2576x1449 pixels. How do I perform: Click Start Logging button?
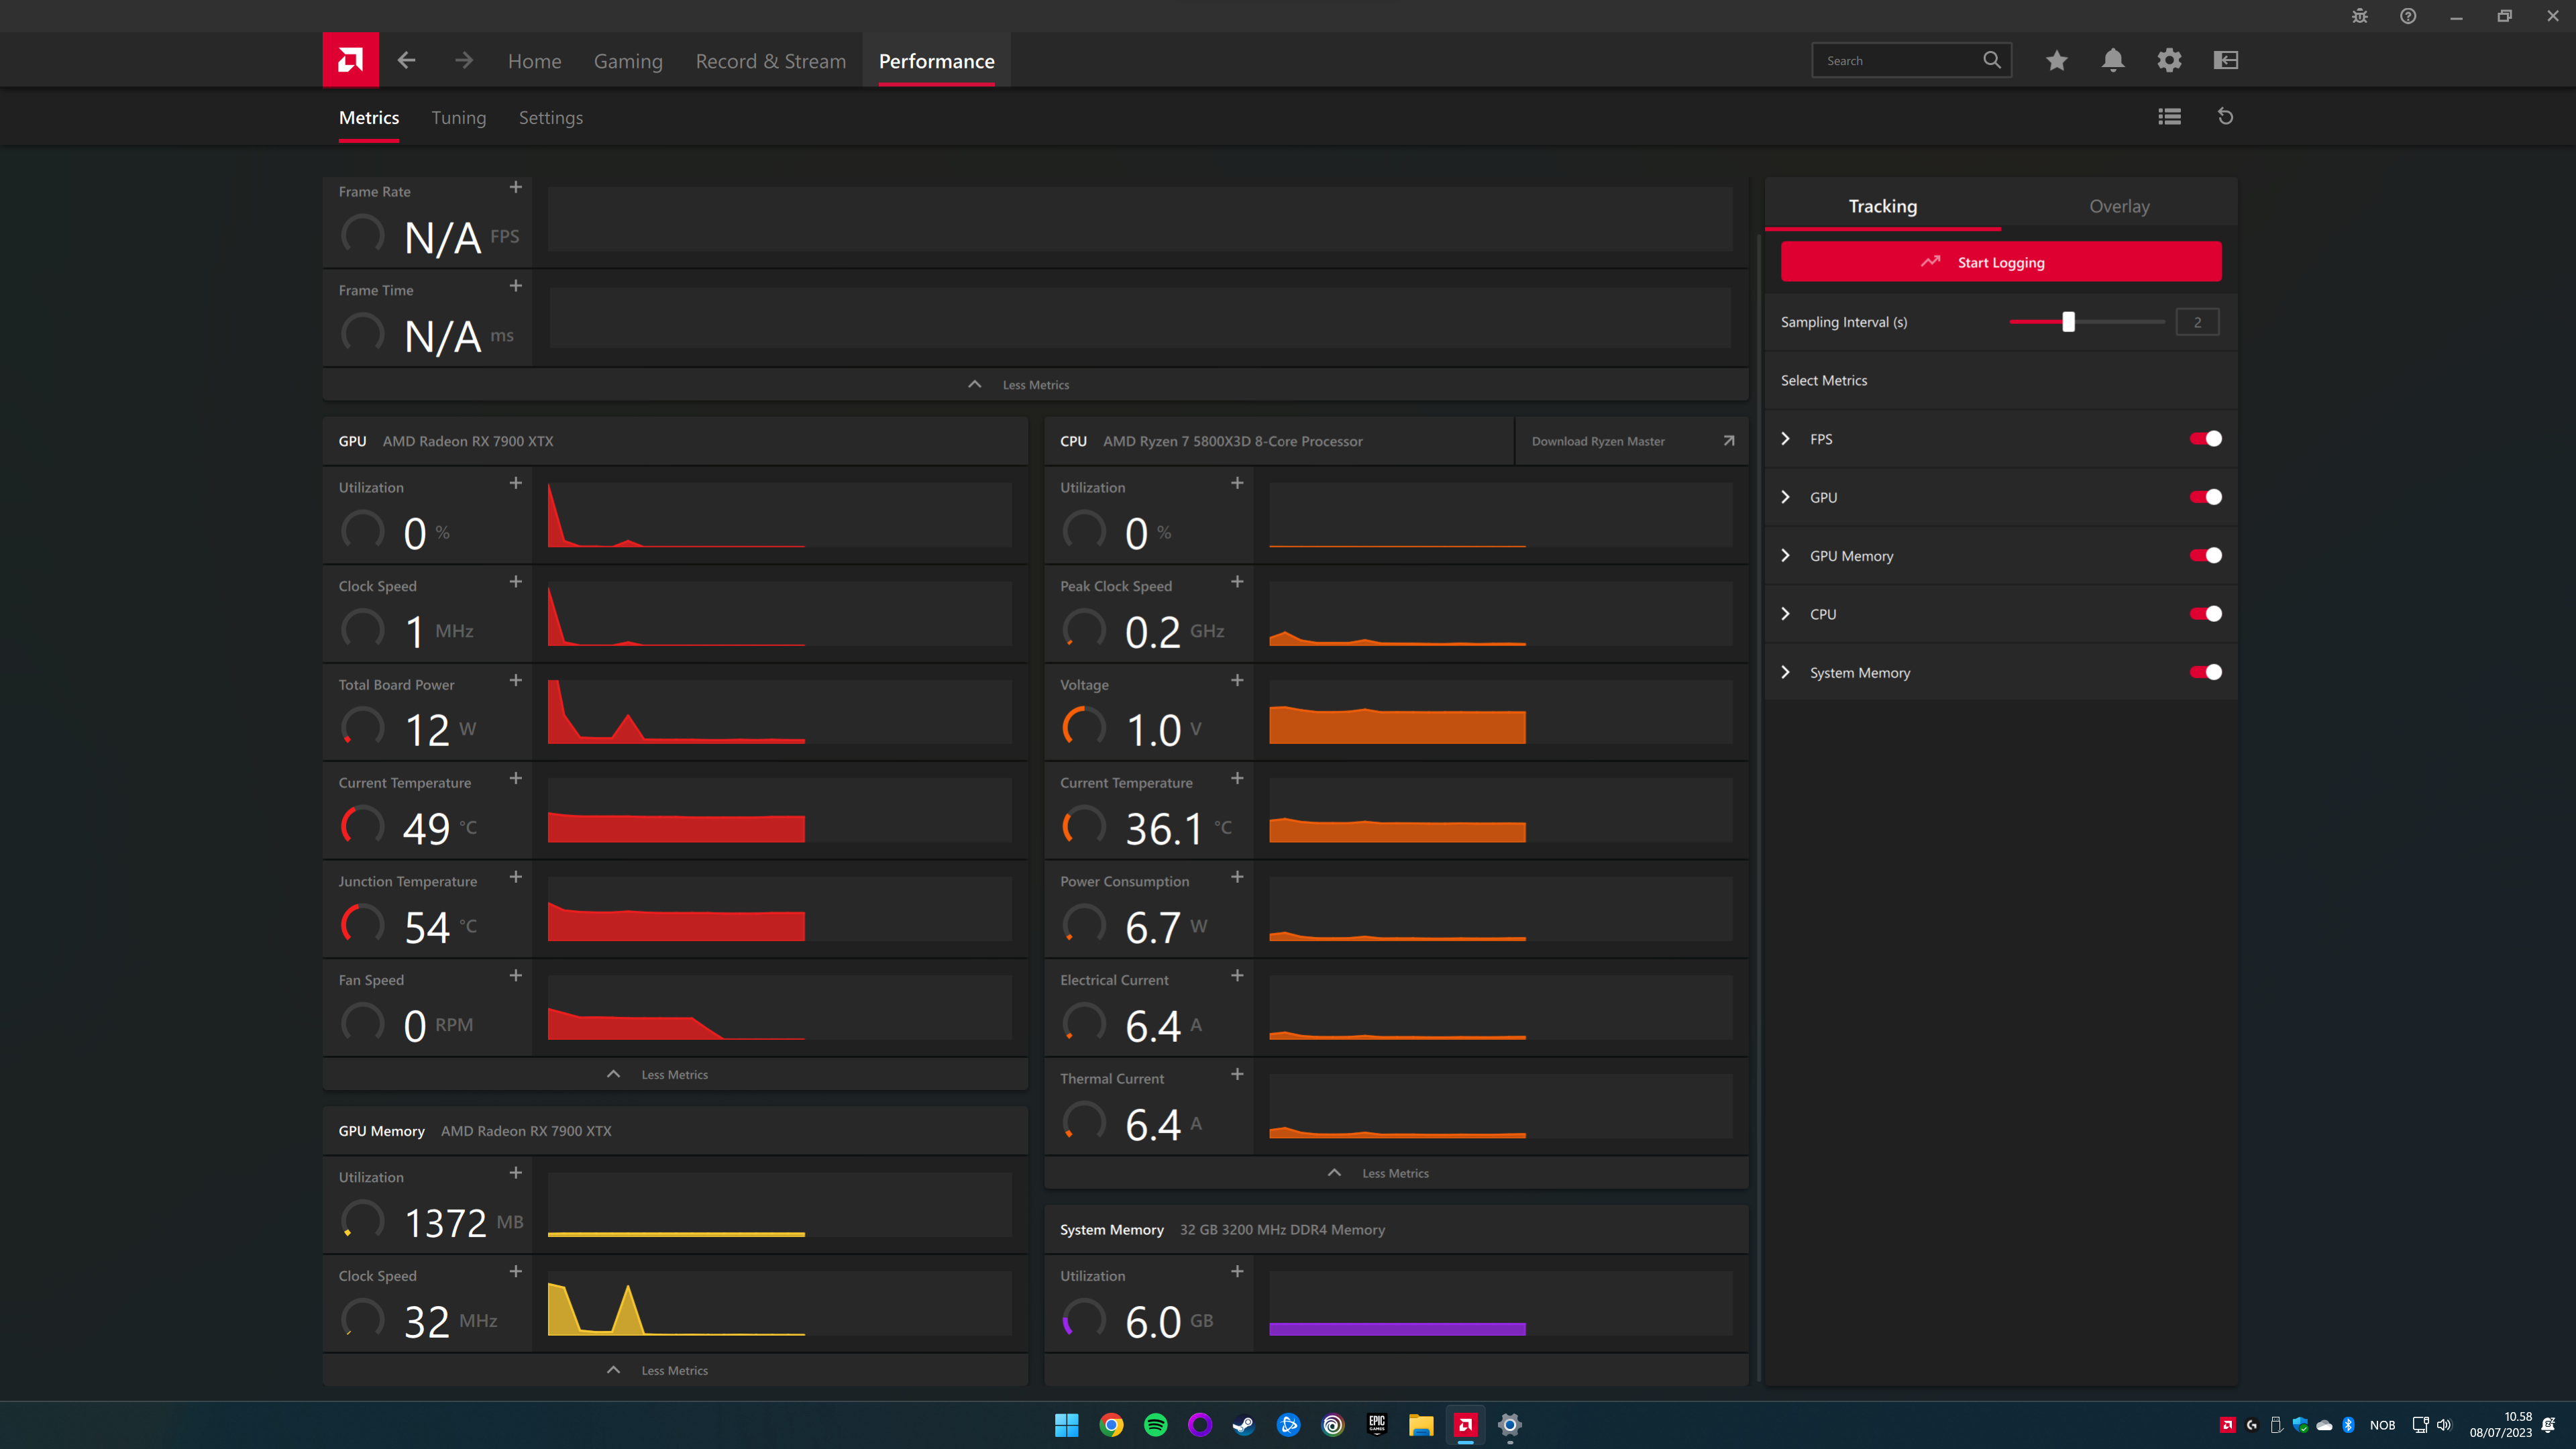[2001, 262]
